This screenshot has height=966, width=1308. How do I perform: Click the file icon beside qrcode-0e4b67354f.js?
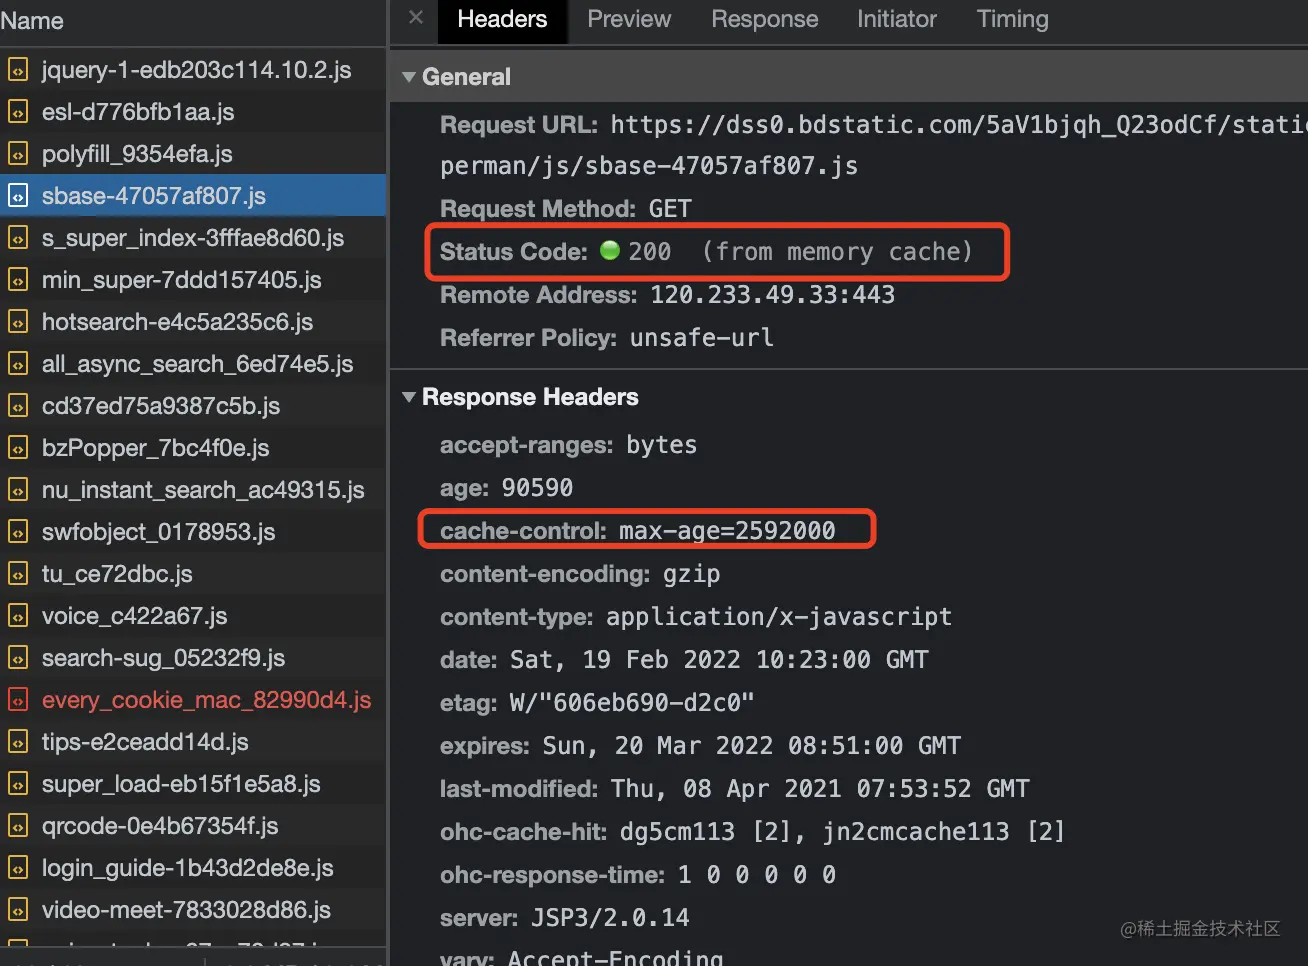(x=18, y=826)
